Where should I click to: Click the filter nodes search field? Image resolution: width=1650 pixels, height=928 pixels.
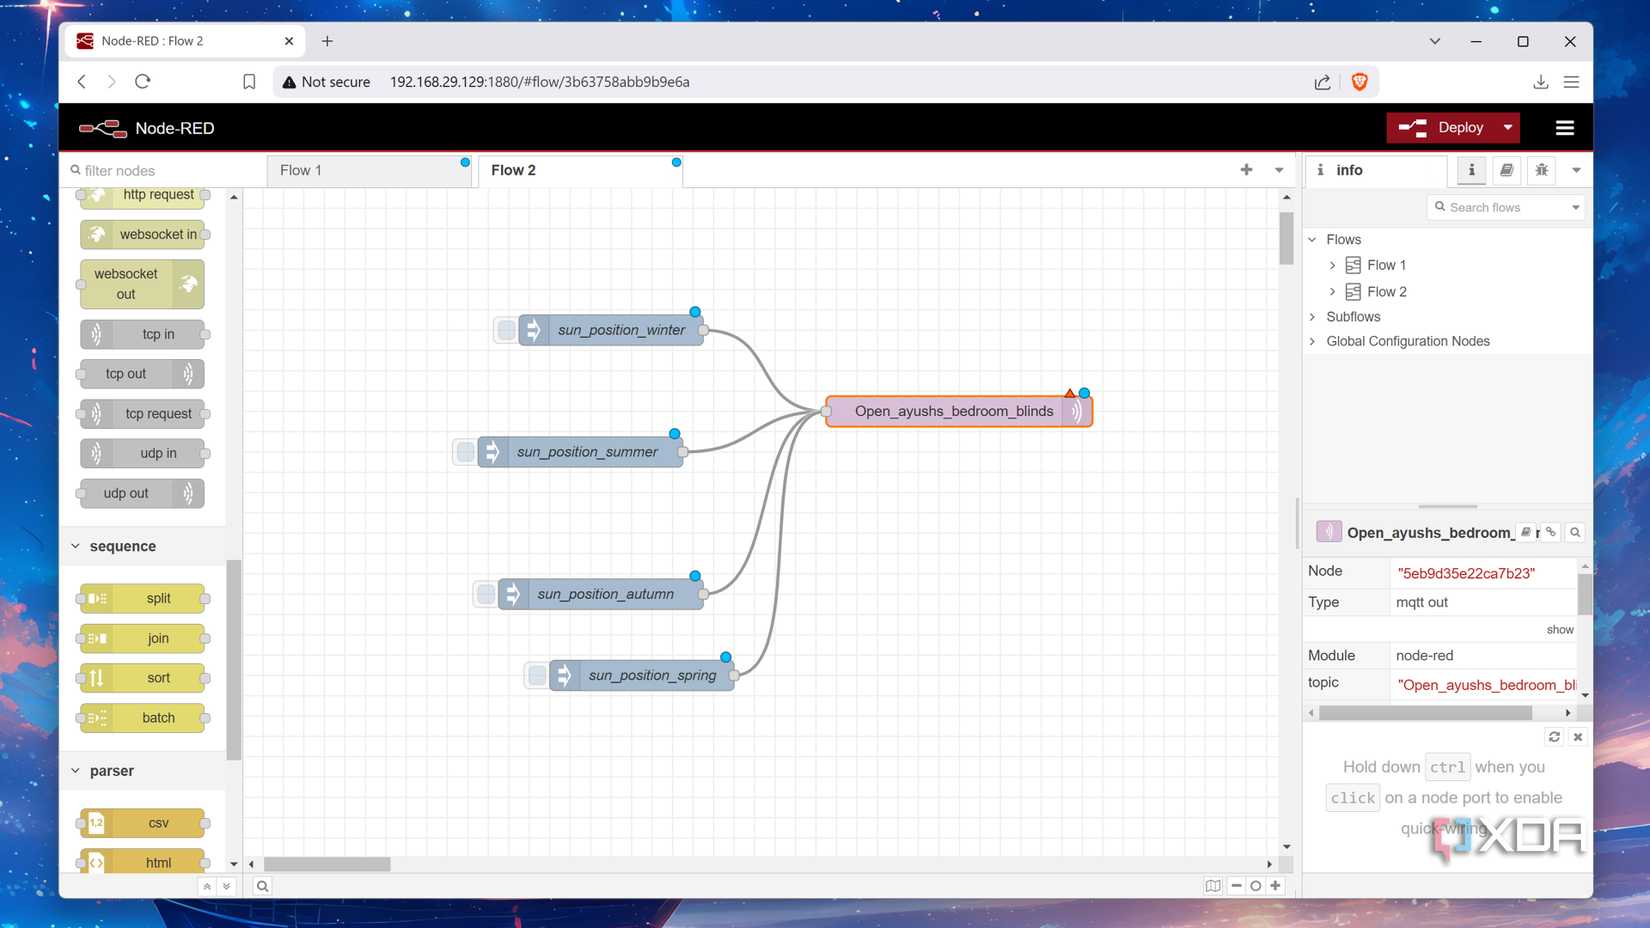pos(150,170)
